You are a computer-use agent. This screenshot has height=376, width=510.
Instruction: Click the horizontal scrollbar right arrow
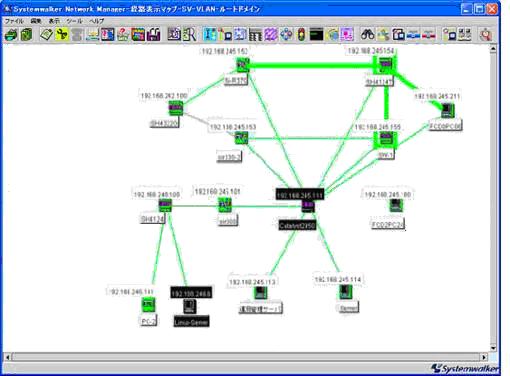pyautogui.click(x=484, y=357)
